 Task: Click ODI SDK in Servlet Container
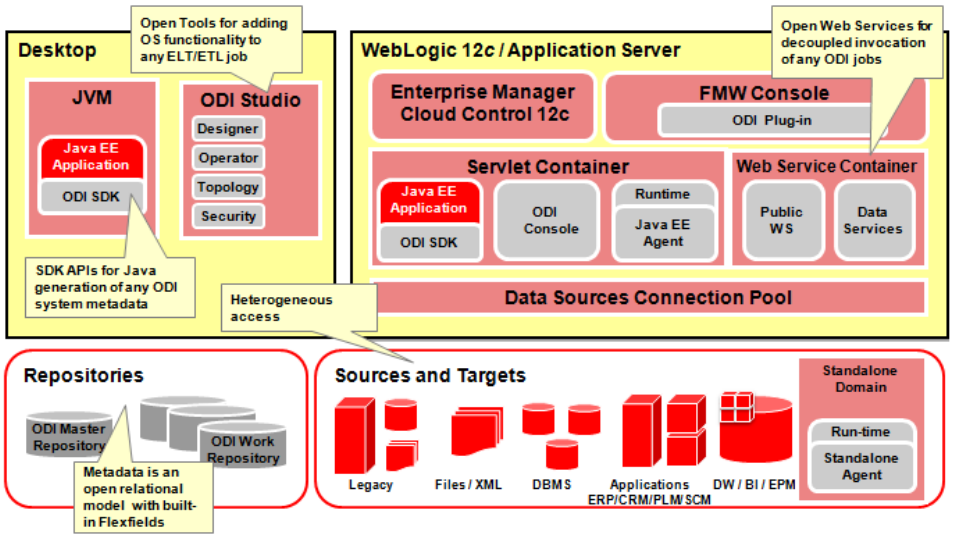[429, 242]
